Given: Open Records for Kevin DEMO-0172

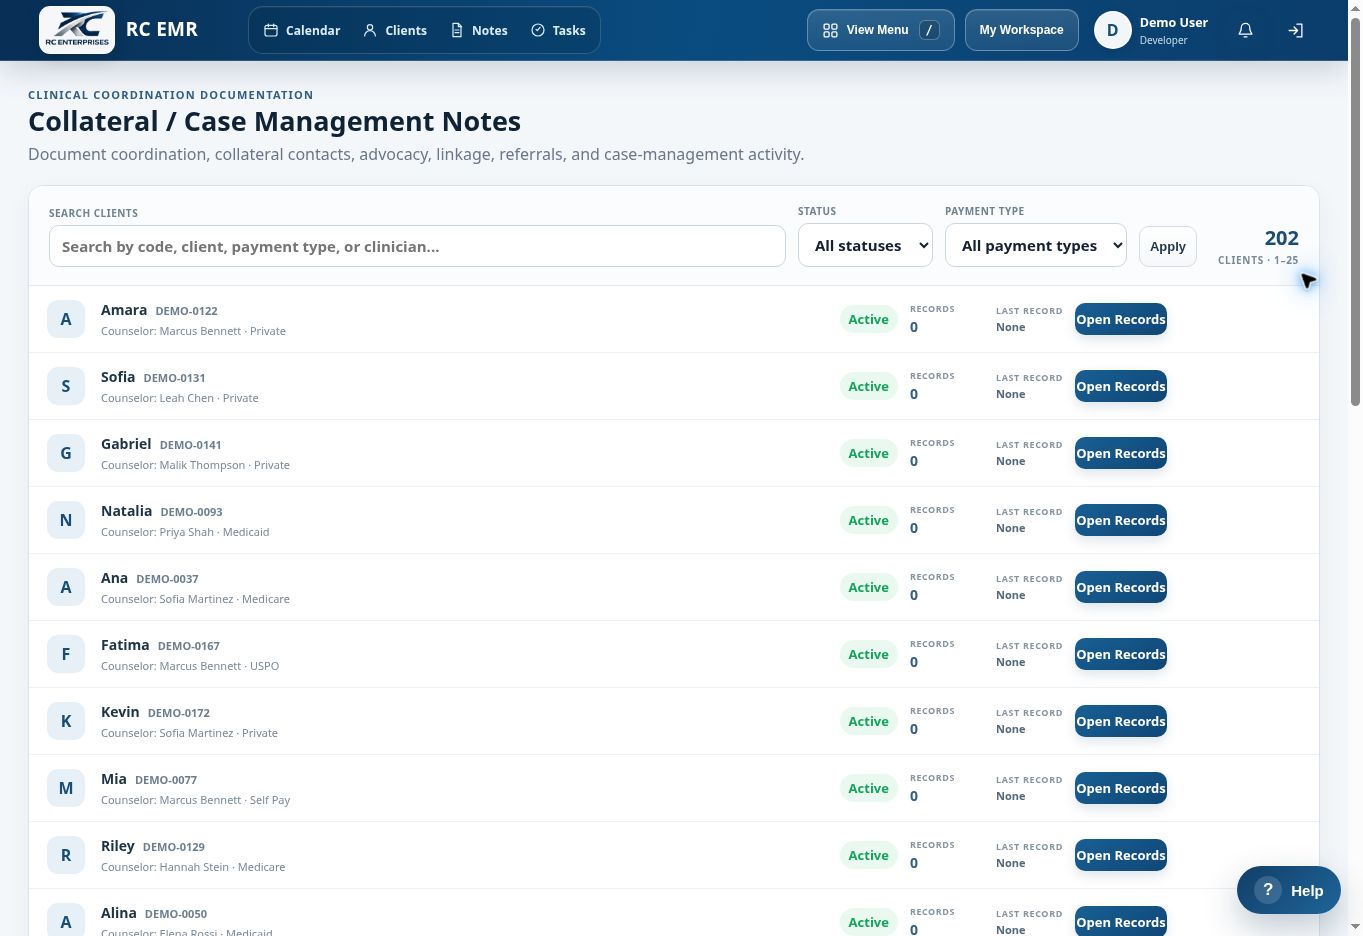Looking at the screenshot, I should tap(1121, 721).
